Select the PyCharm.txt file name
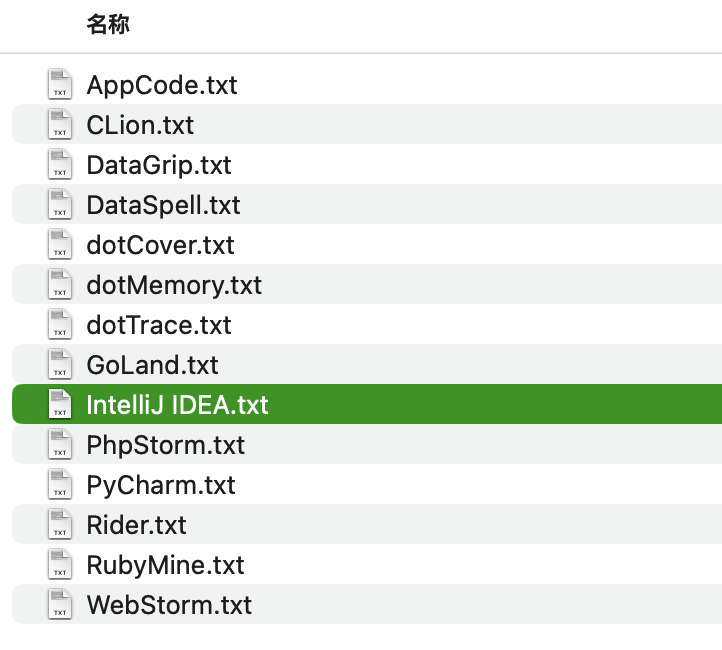The image size is (722, 650). coord(161,486)
